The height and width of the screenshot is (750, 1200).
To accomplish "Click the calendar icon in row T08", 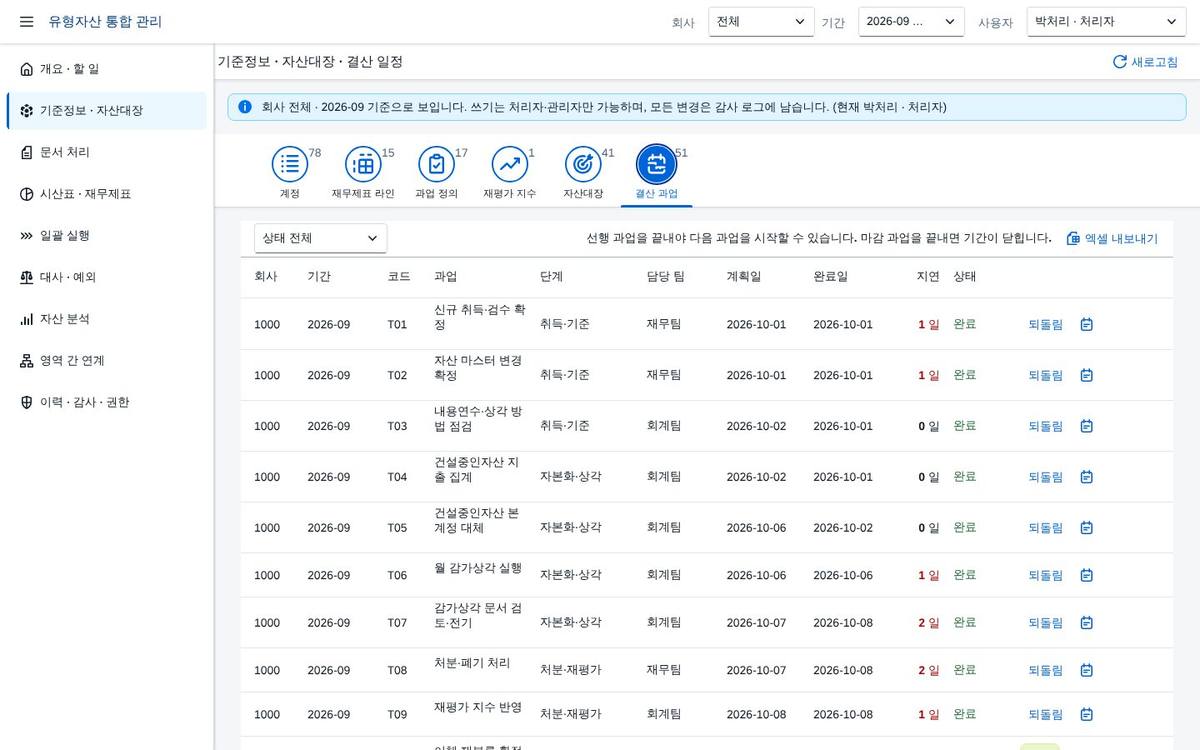I will point(1087,671).
